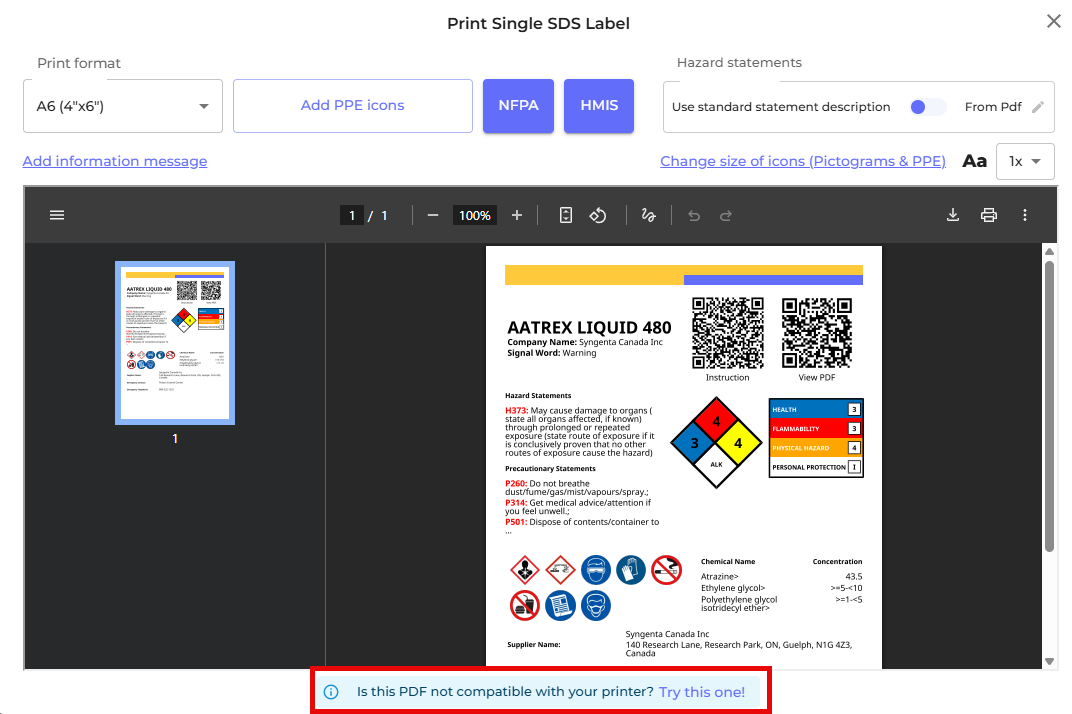
Task: Click the H373 hazard statement code
Action: point(516,411)
